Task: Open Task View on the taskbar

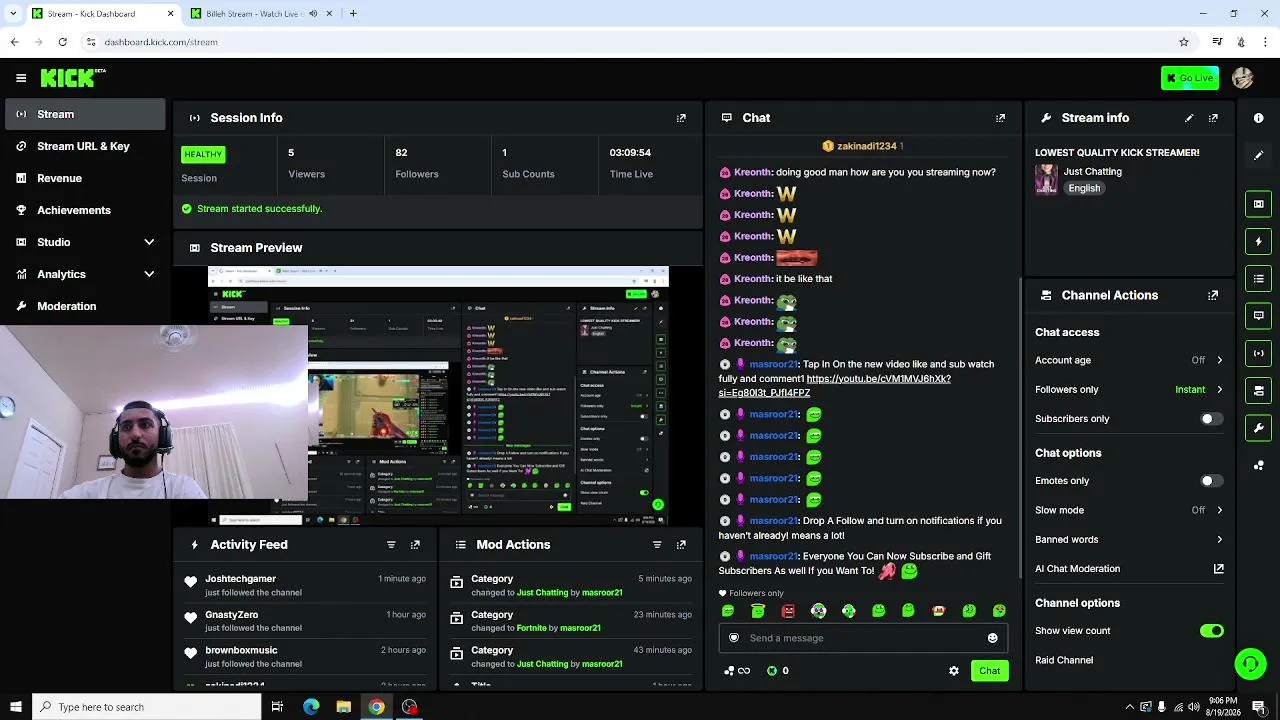Action: pyautogui.click(x=278, y=707)
